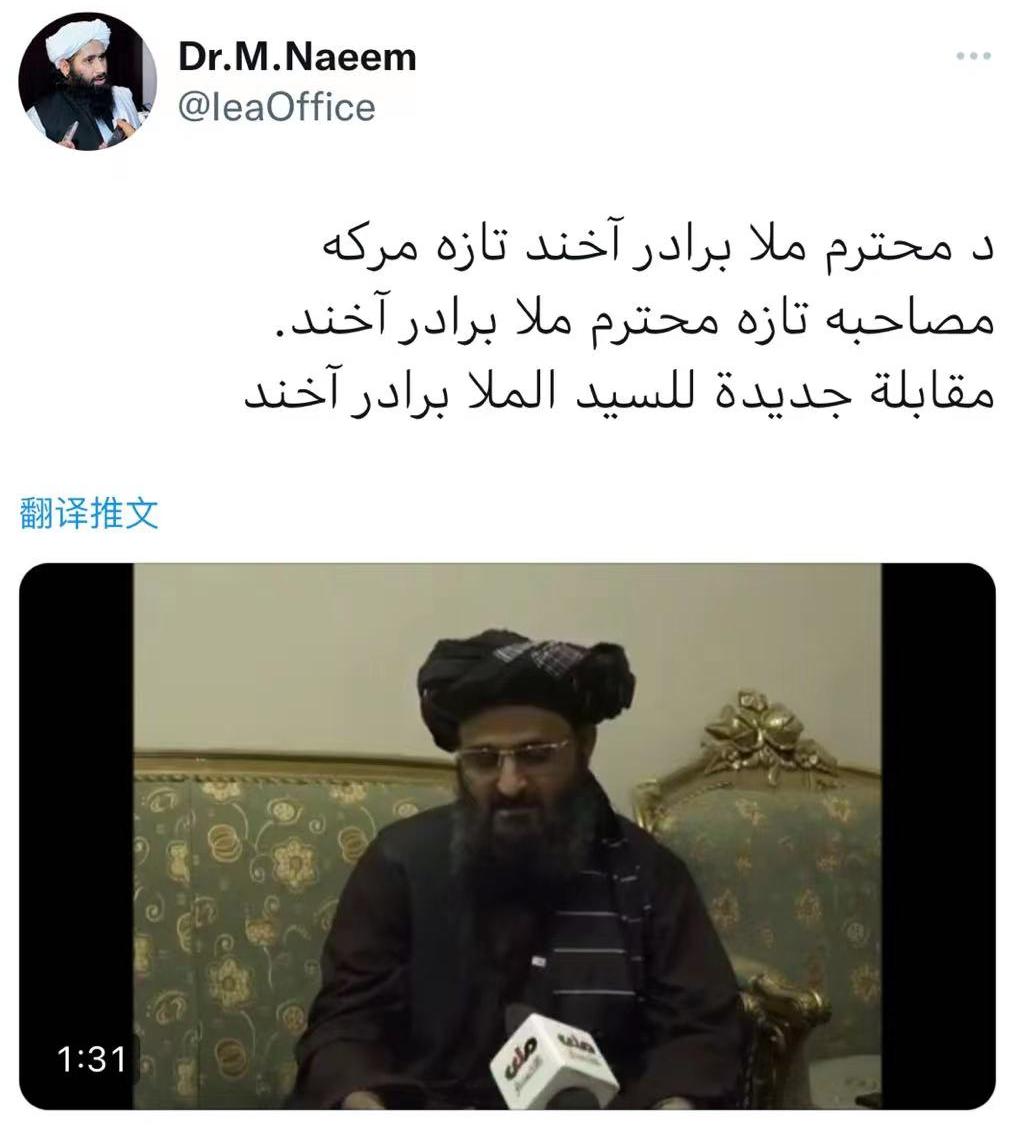1021x1128 pixels.
Task: Click the right black letterbox bar of the video
Action: tap(938, 836)
